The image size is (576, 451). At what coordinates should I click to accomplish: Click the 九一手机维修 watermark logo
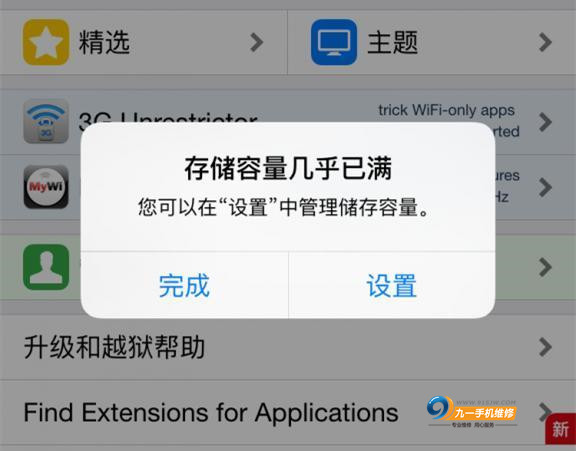coord(472,411)
